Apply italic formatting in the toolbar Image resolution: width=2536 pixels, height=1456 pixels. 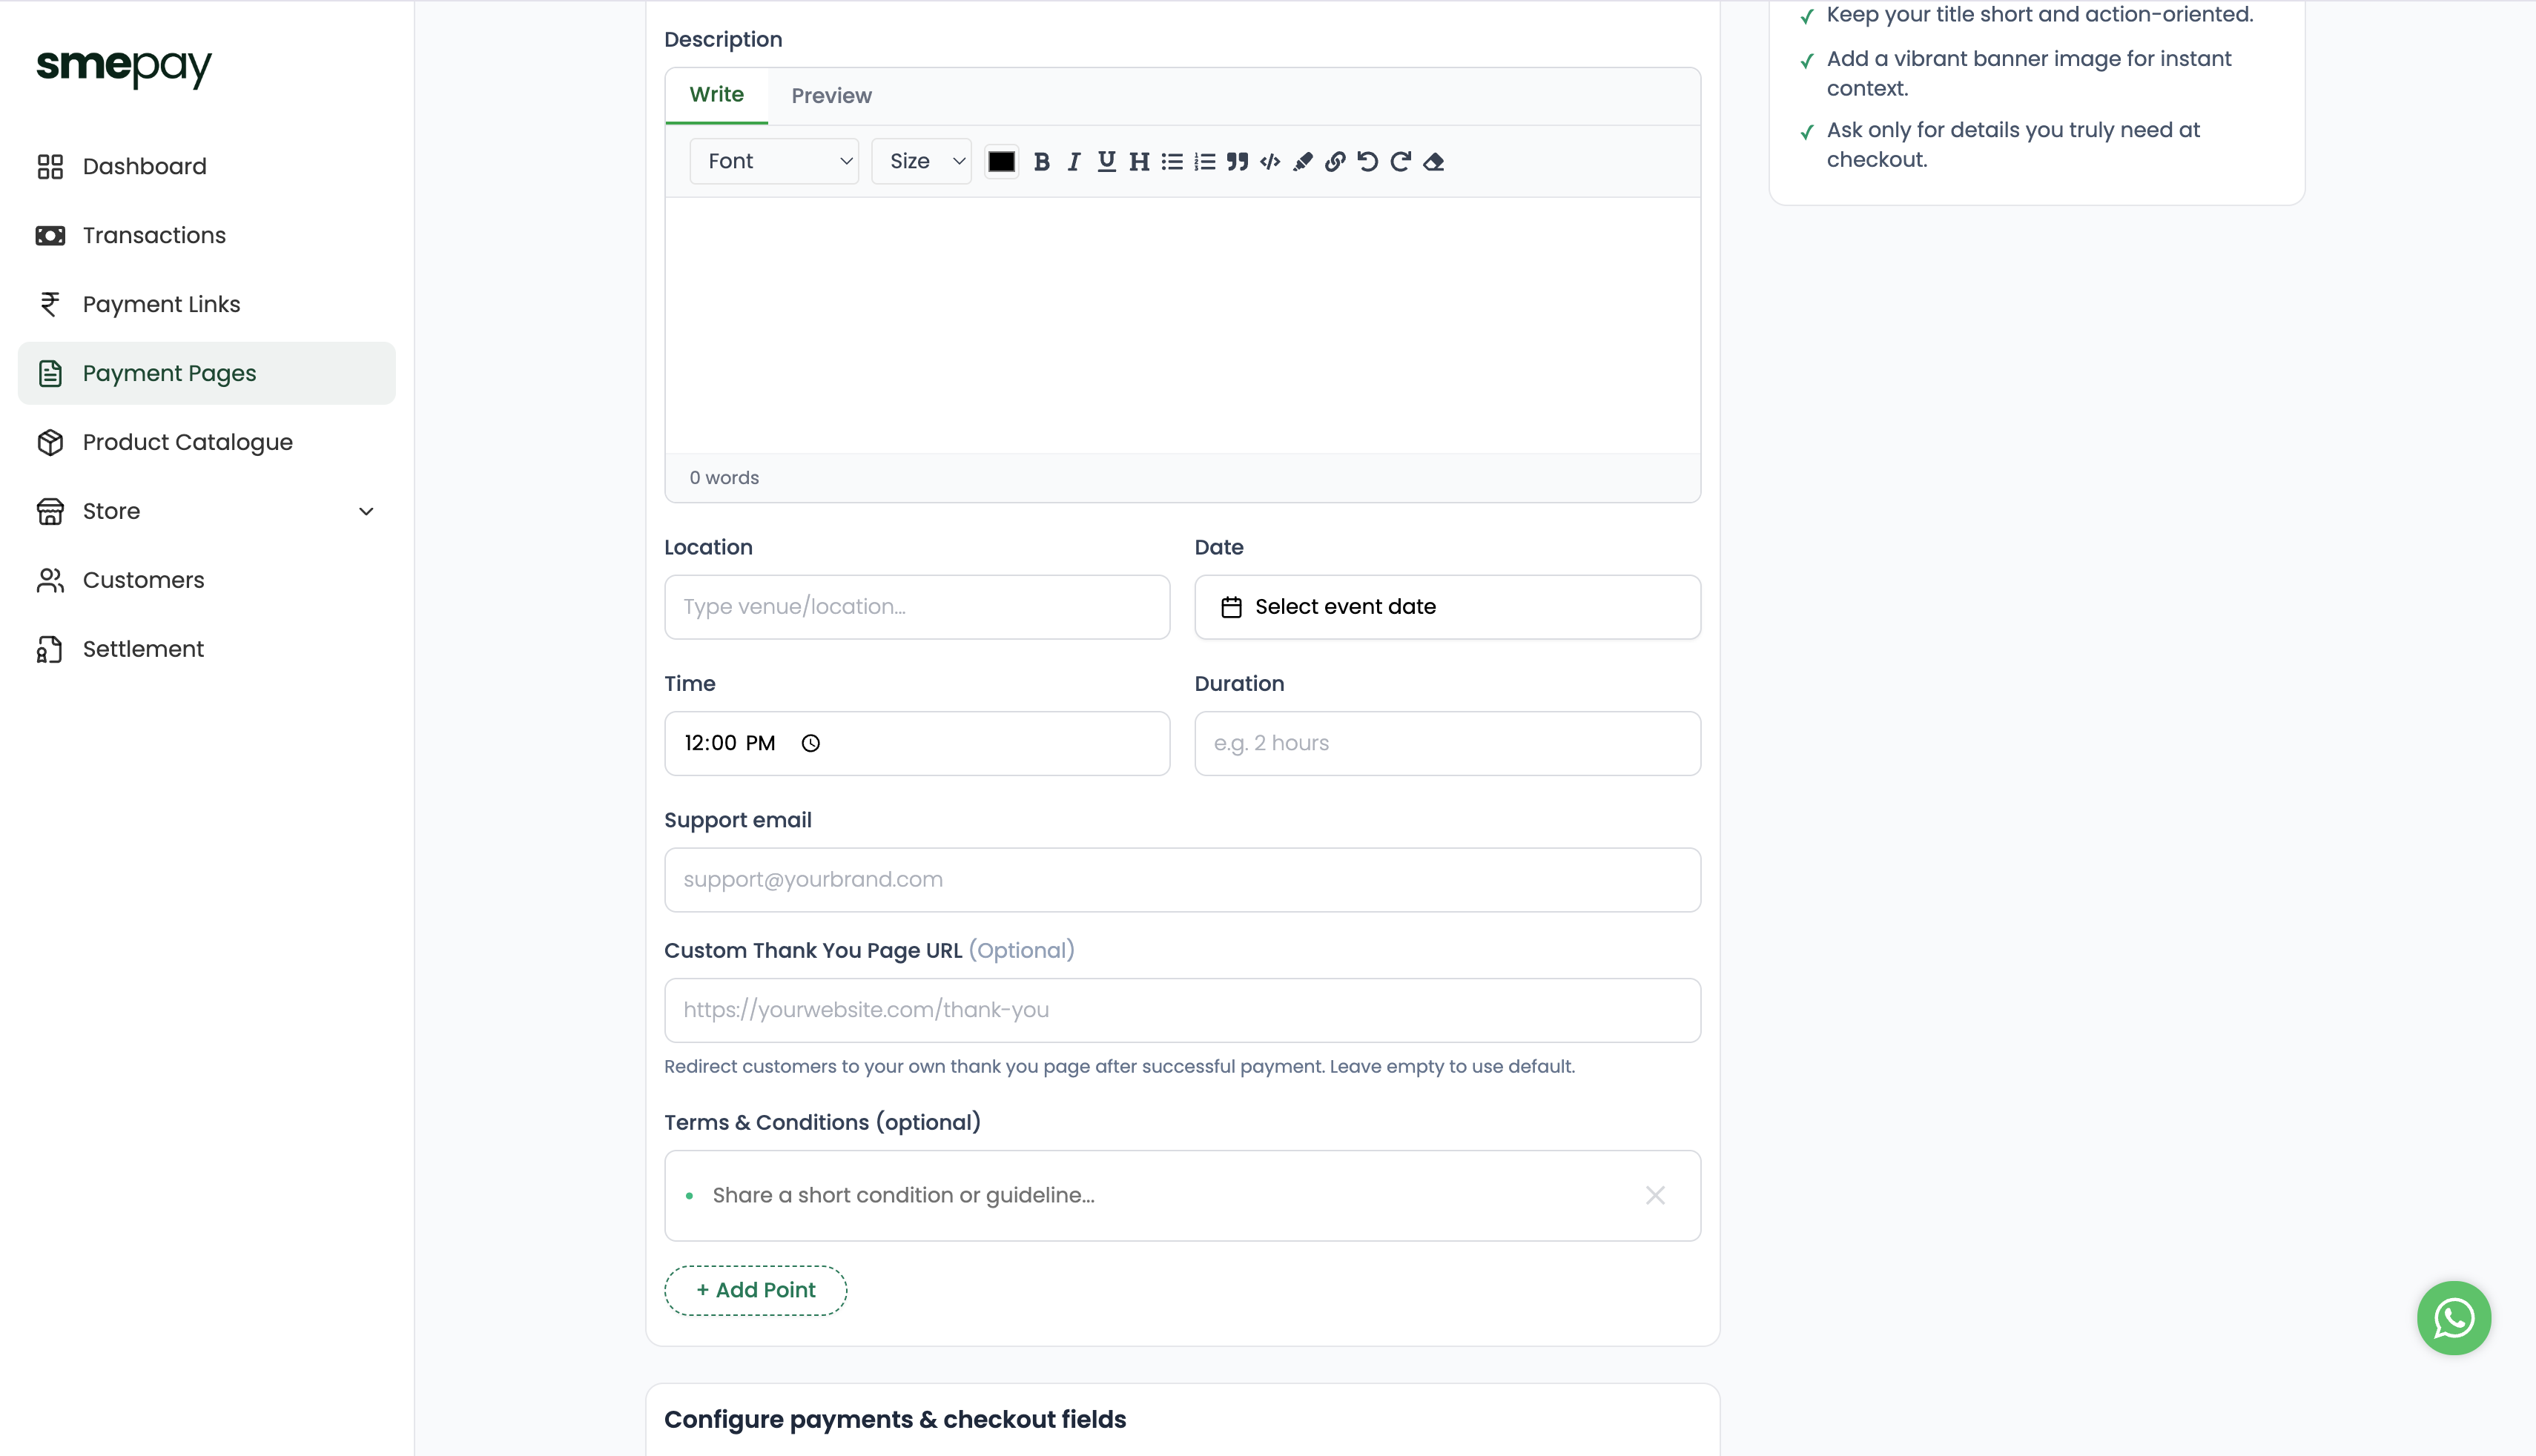pyautogui.click(x=1074, y=161)
